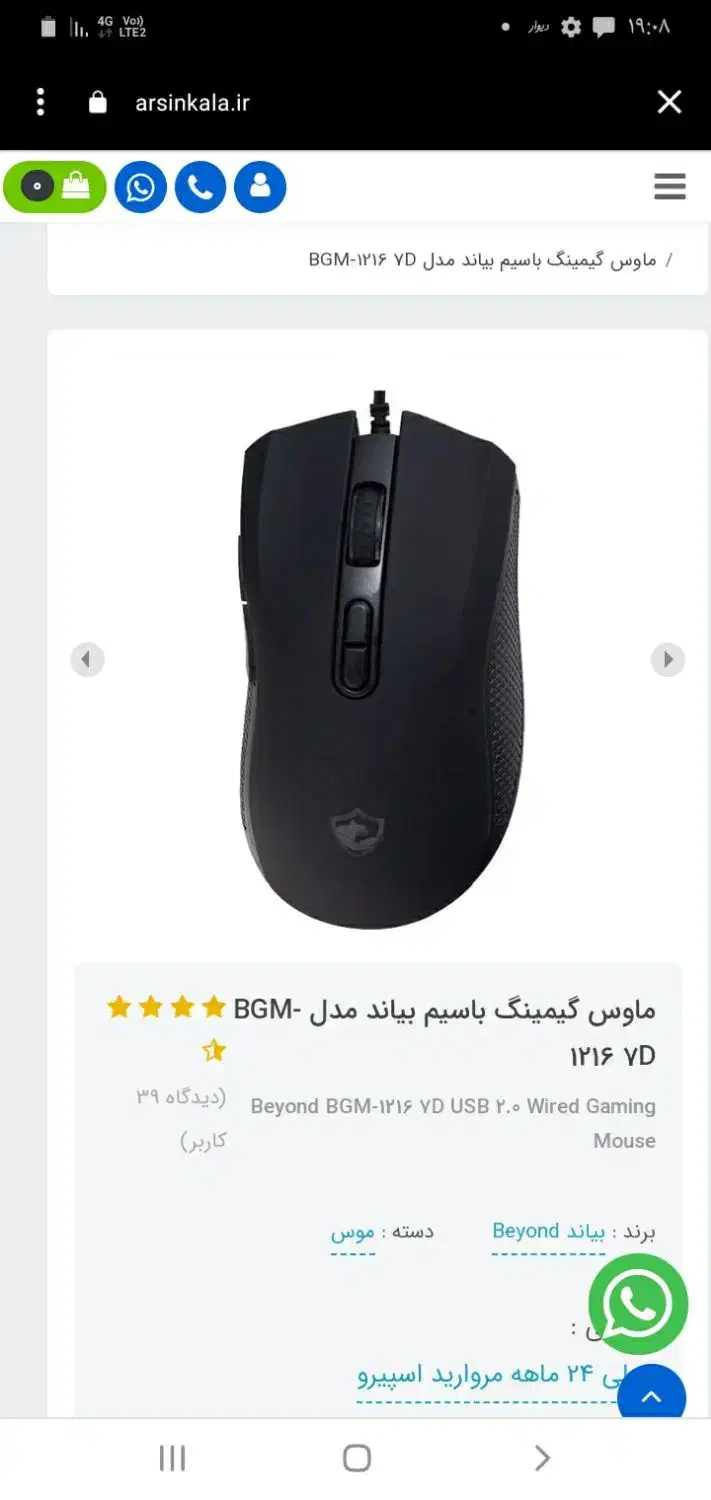711x1500 pixels.
Task: Tap Android home navigation button
Action: (357, 1458)
